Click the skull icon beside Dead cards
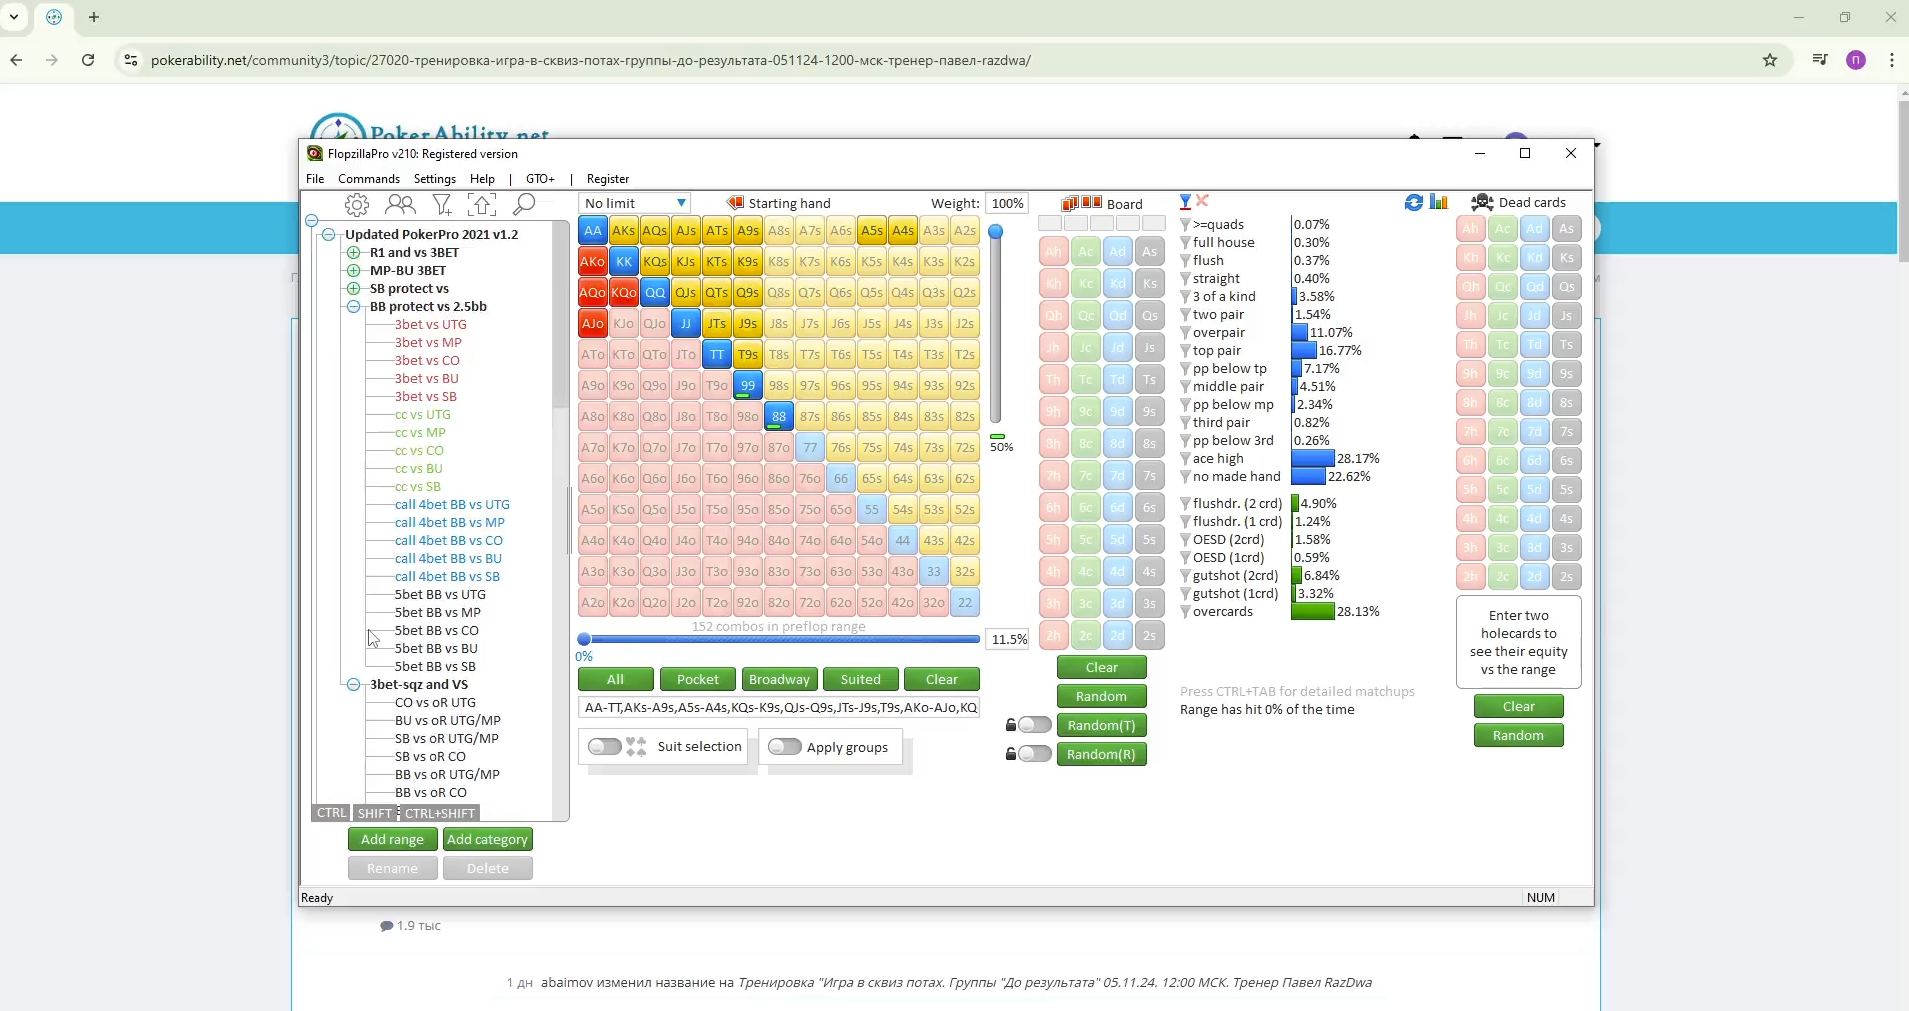Screen dimensions: 1909x1011 pyautogui.click(x=1483, y=202)
